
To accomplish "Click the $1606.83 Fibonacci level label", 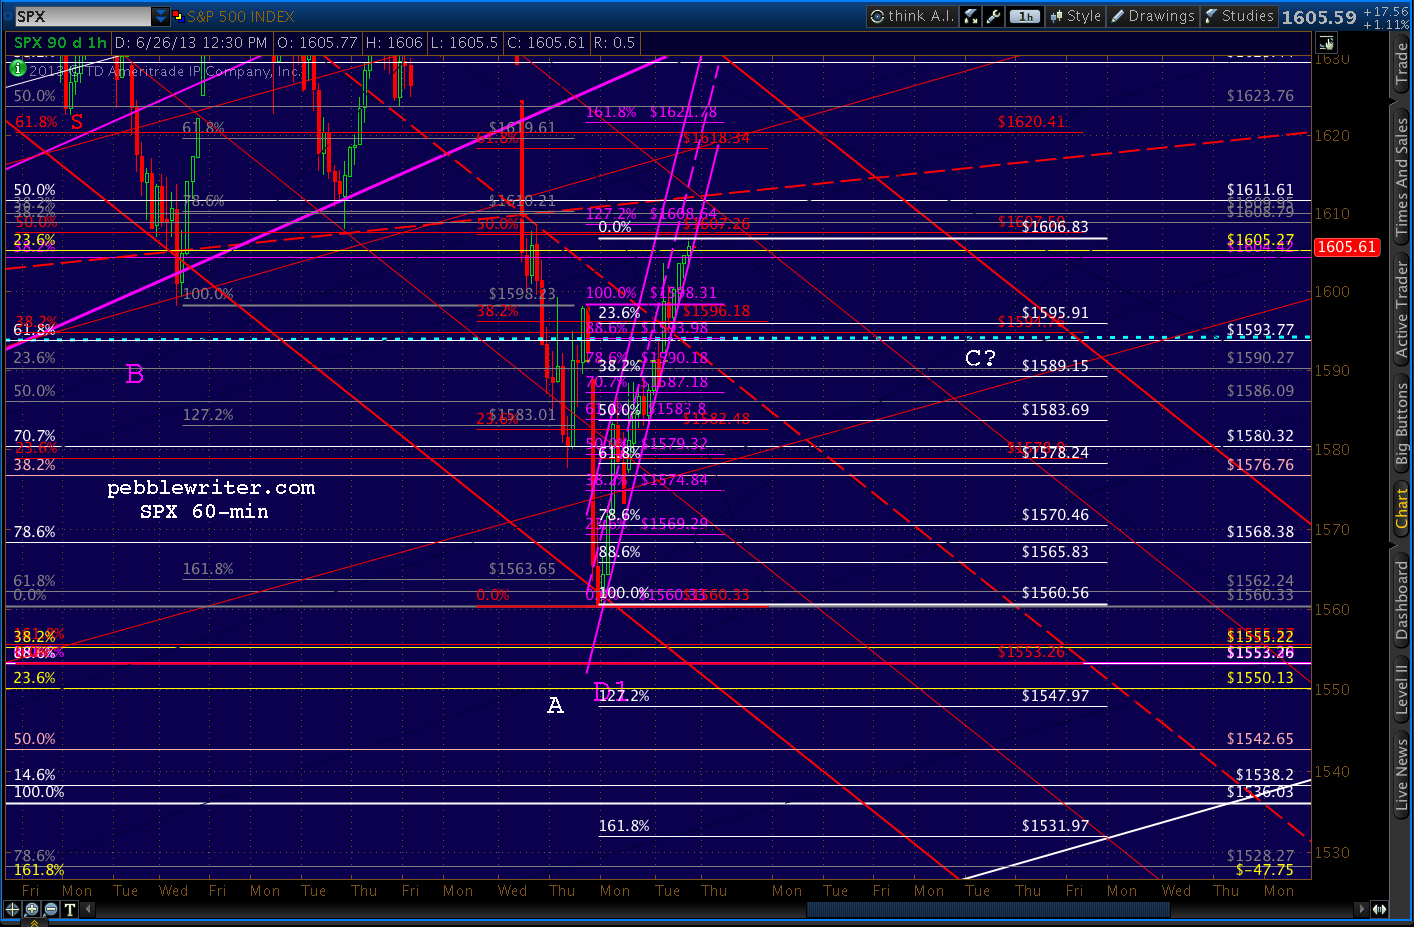I will coord(1055,227).
